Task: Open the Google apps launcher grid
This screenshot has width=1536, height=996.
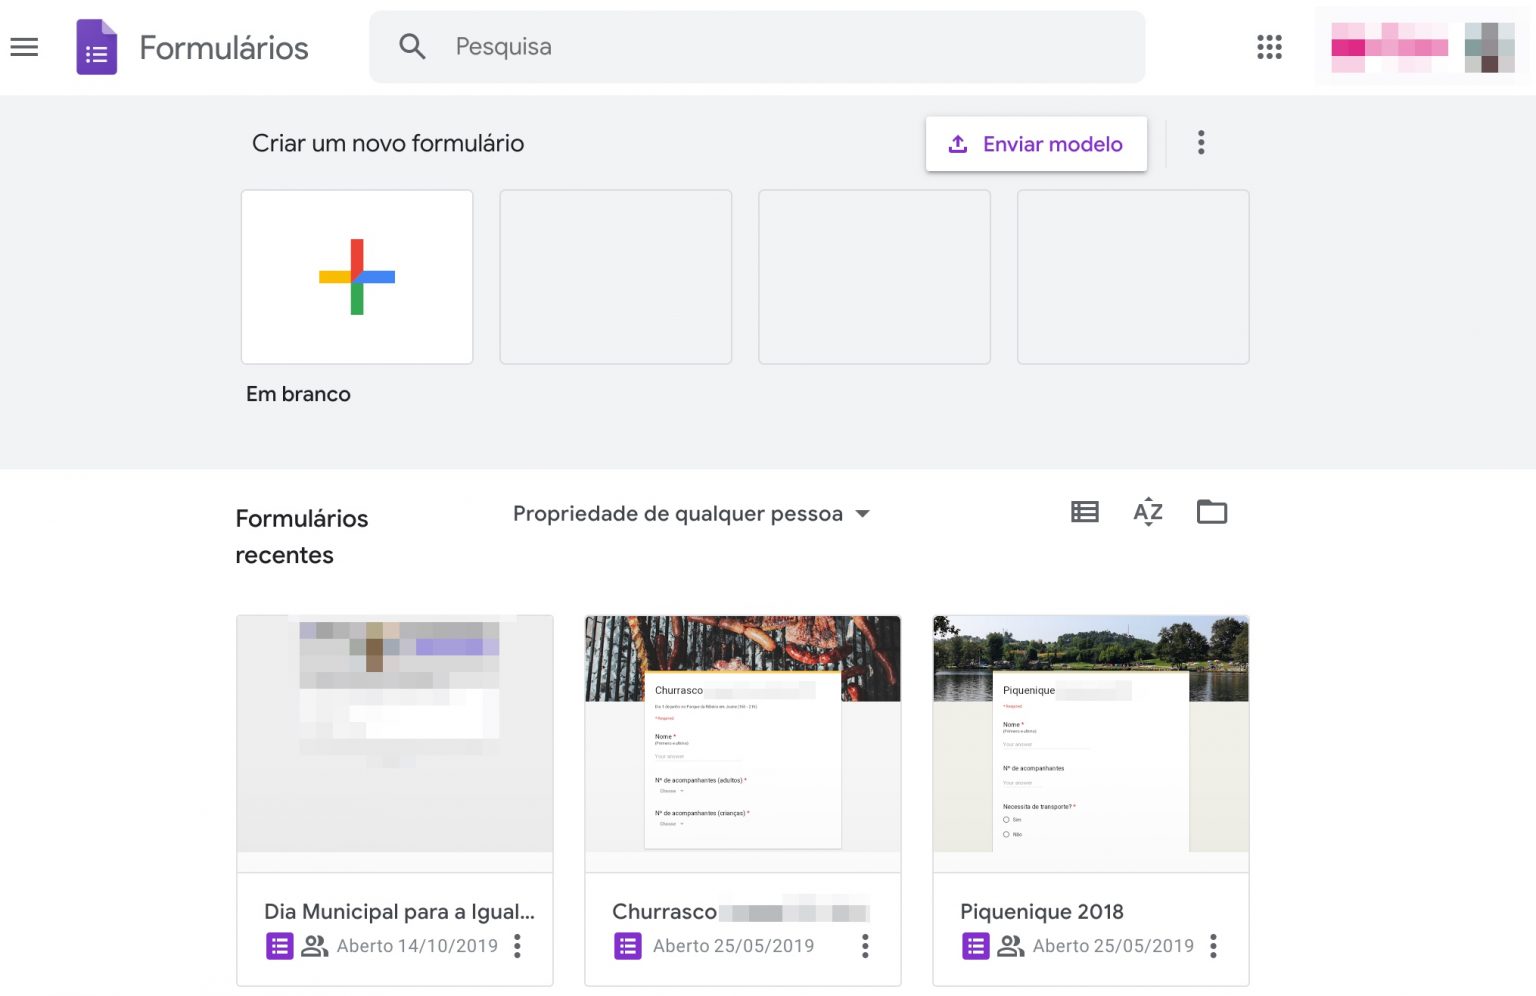Action: (x=1269, y=46)
